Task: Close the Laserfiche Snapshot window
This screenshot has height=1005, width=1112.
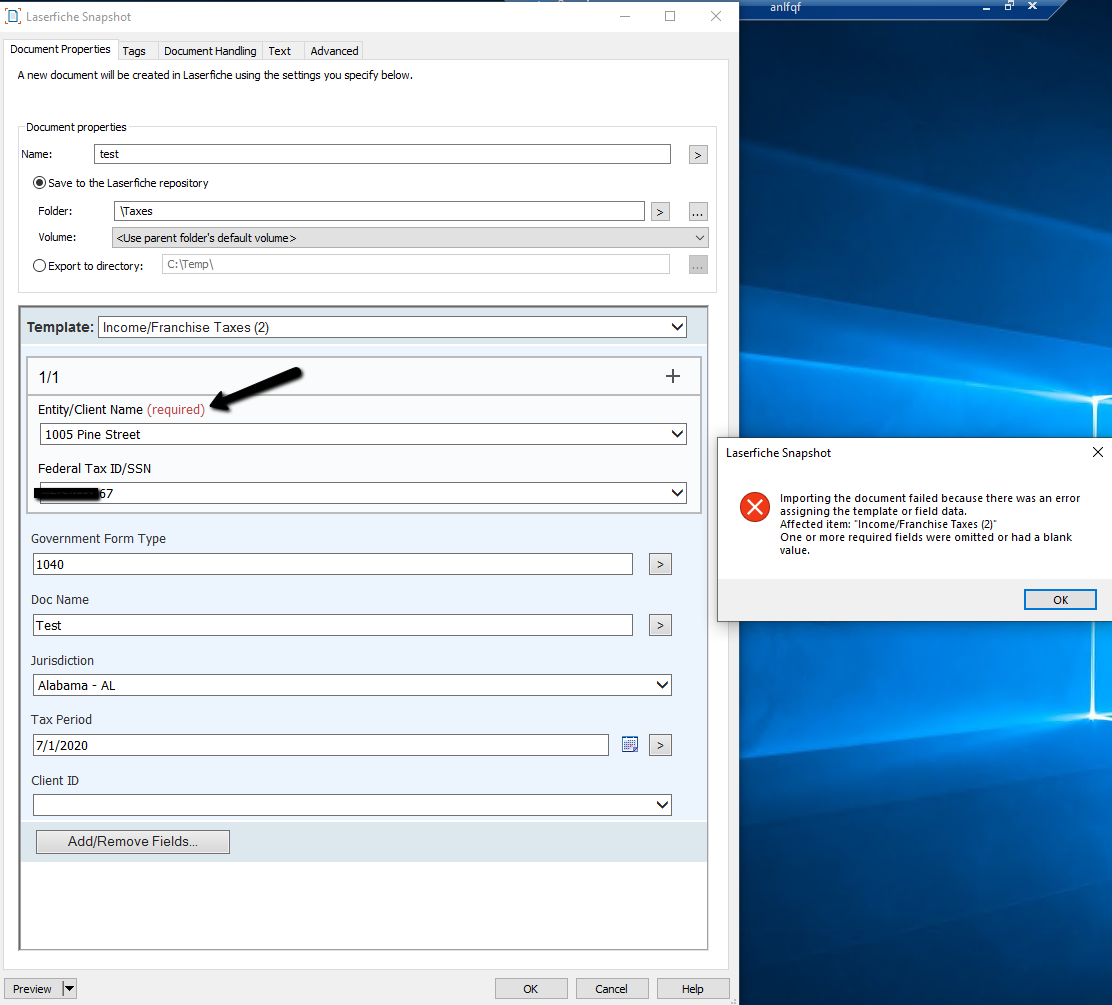Action: (x=716, y=16)
